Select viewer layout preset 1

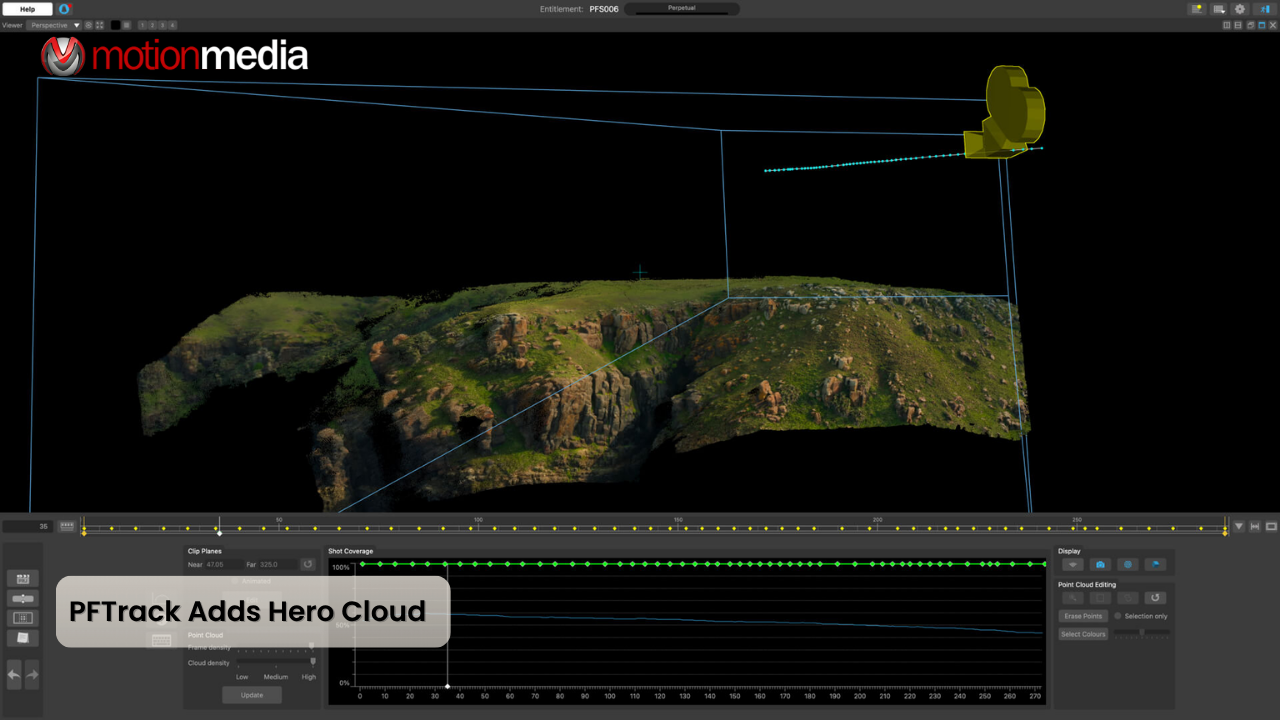[143, 25]
